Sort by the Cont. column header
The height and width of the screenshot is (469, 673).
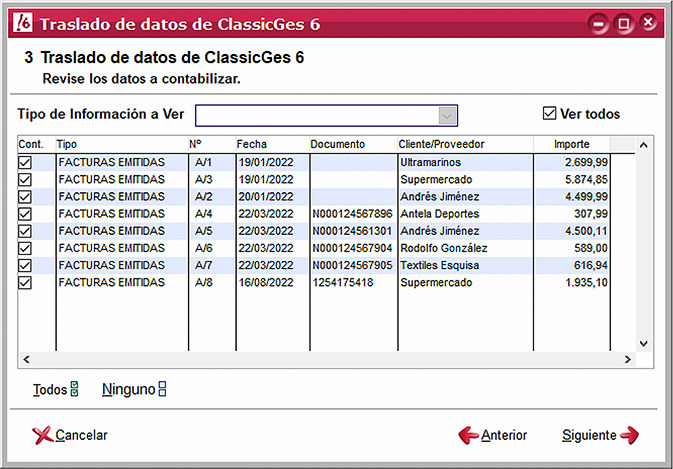point(36,144)
